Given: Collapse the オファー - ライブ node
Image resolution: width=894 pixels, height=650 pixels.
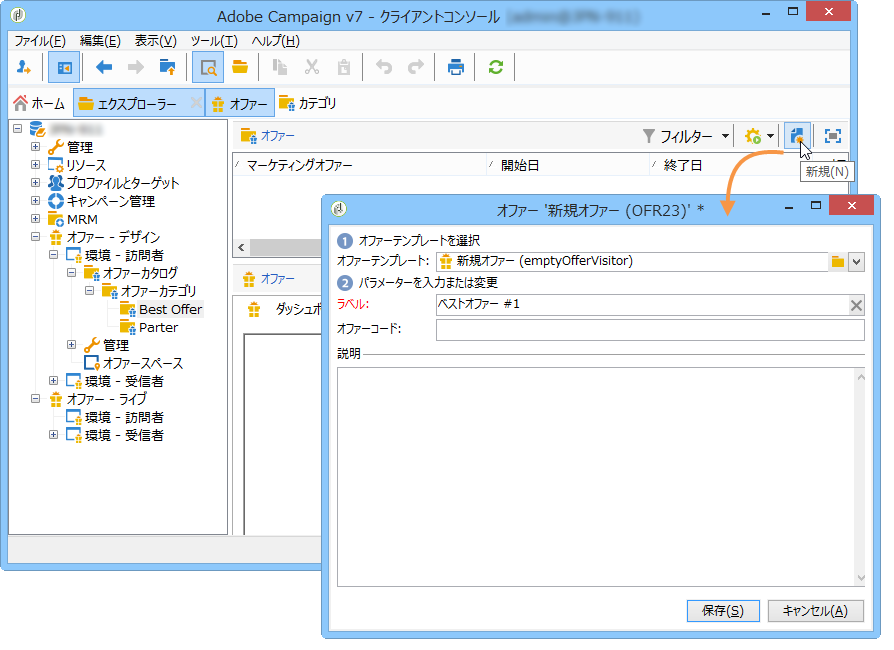Looking at the screenshot, I should coord(35,399).
